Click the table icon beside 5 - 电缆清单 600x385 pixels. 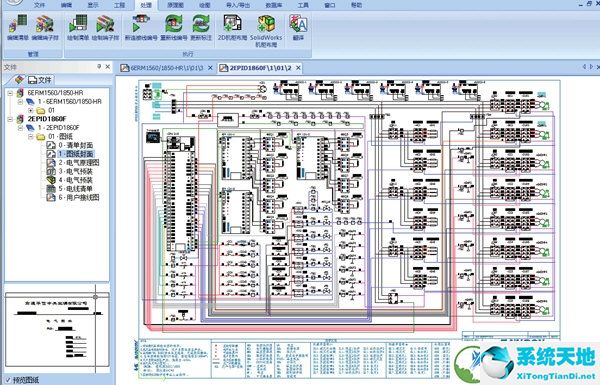pyautogui.click(x=51, y=189)
